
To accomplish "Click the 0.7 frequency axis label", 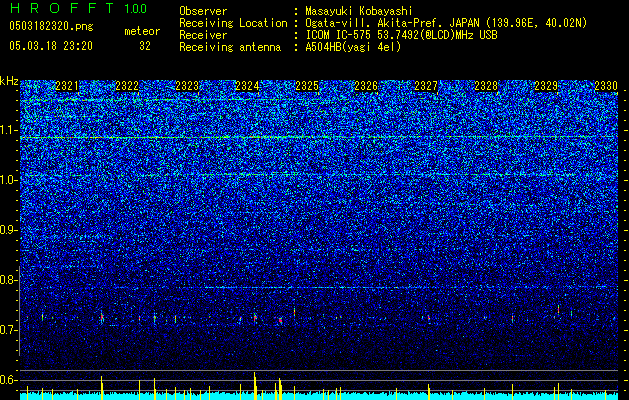I will 8,330.
